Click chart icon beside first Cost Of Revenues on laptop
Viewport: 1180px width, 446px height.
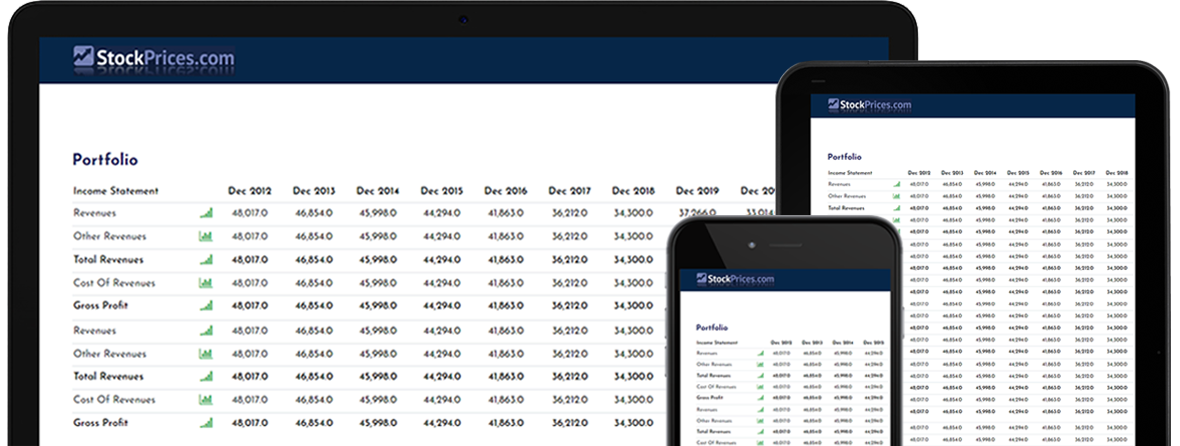point(206,283)
